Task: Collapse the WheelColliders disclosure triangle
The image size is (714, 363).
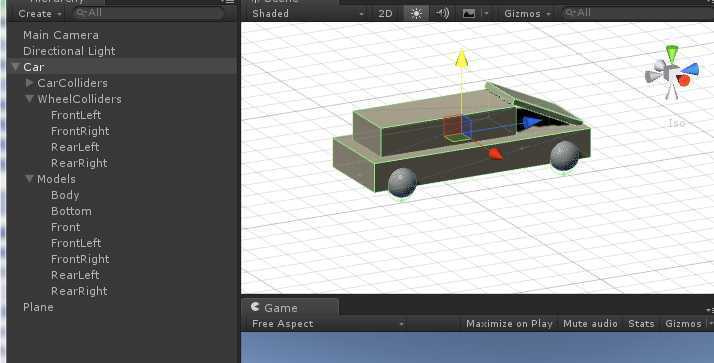Action: (30, 99)
